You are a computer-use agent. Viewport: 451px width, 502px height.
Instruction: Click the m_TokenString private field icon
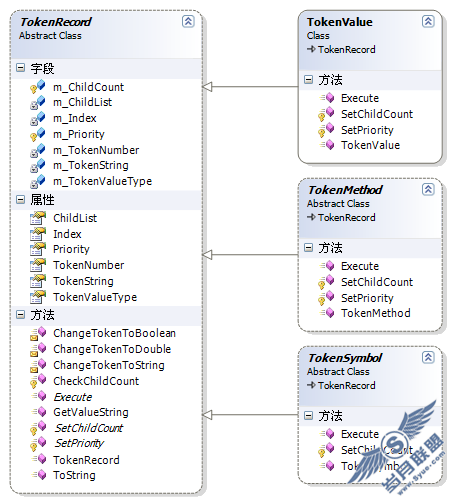pos(38,166)
